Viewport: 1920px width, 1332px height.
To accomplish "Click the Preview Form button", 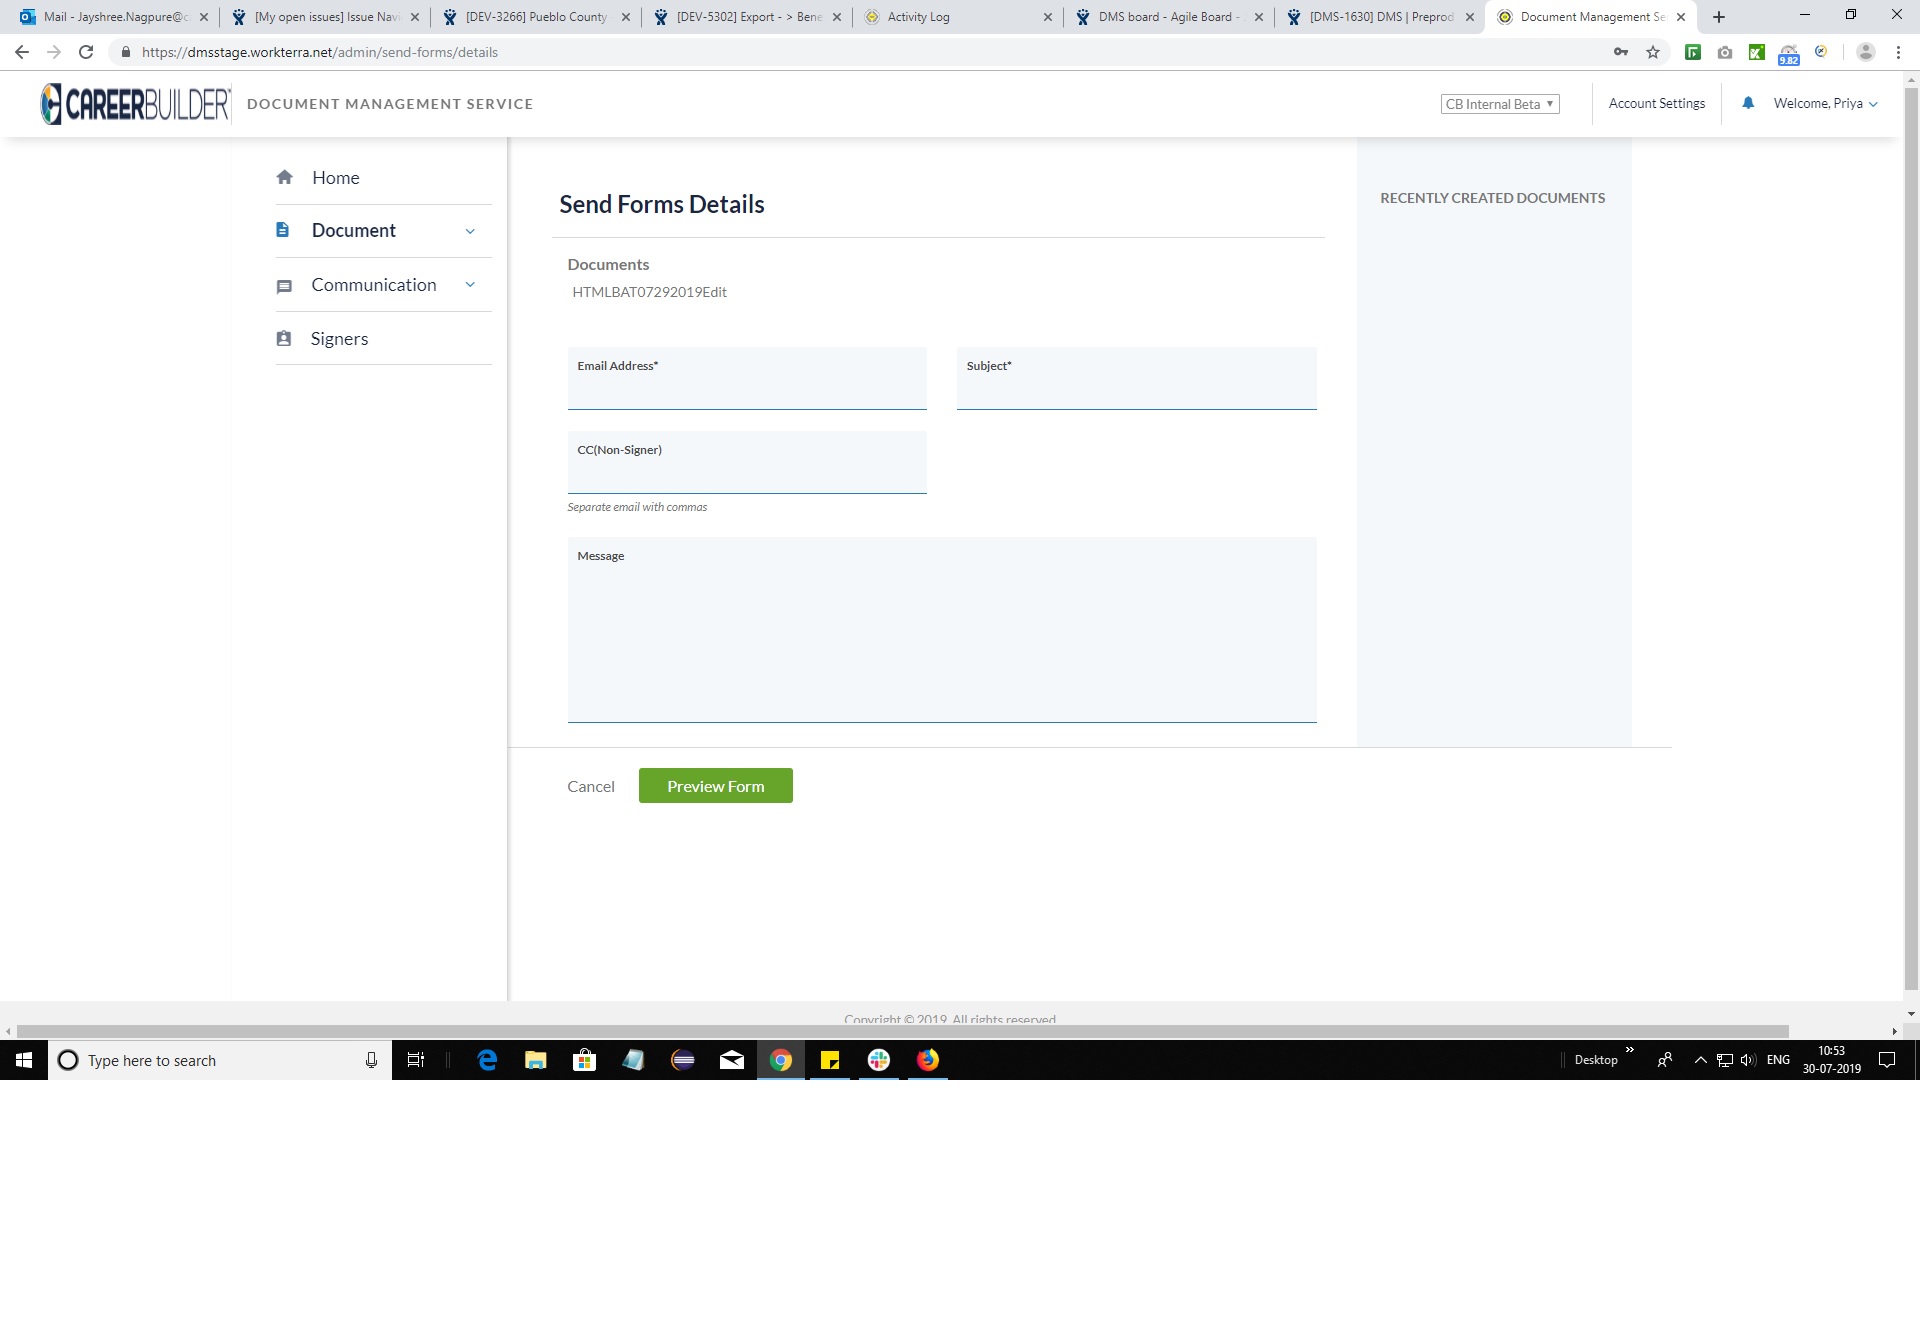I will click(715, 786).
